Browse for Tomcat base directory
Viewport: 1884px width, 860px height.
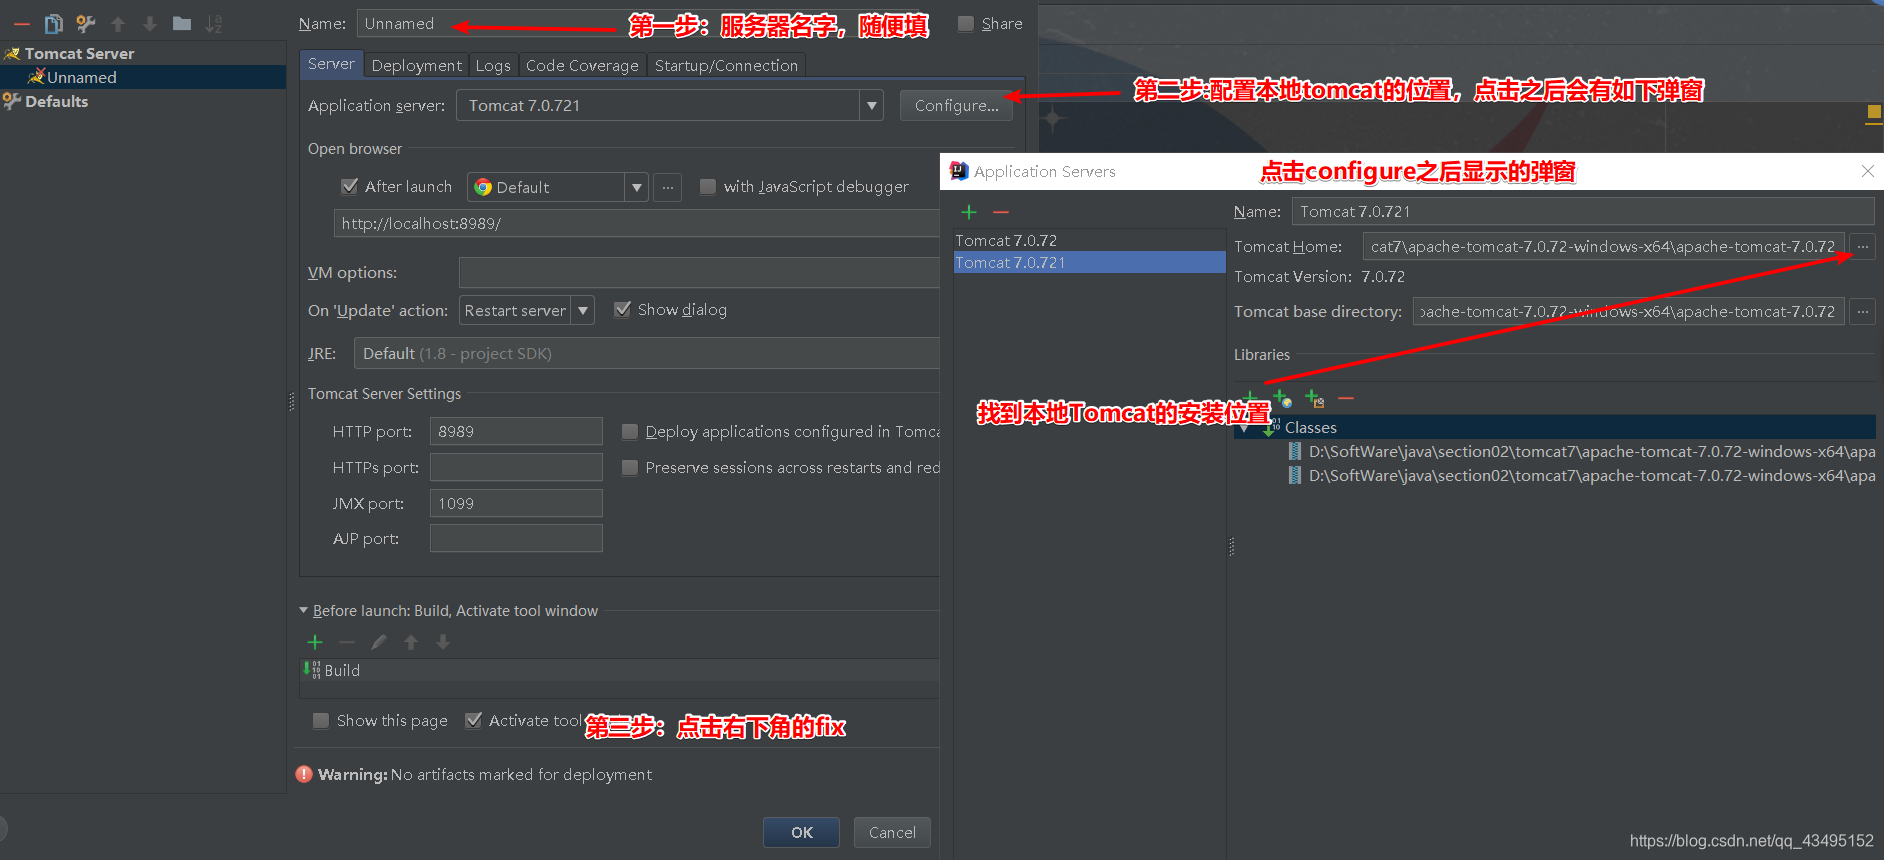point(1862,311)
